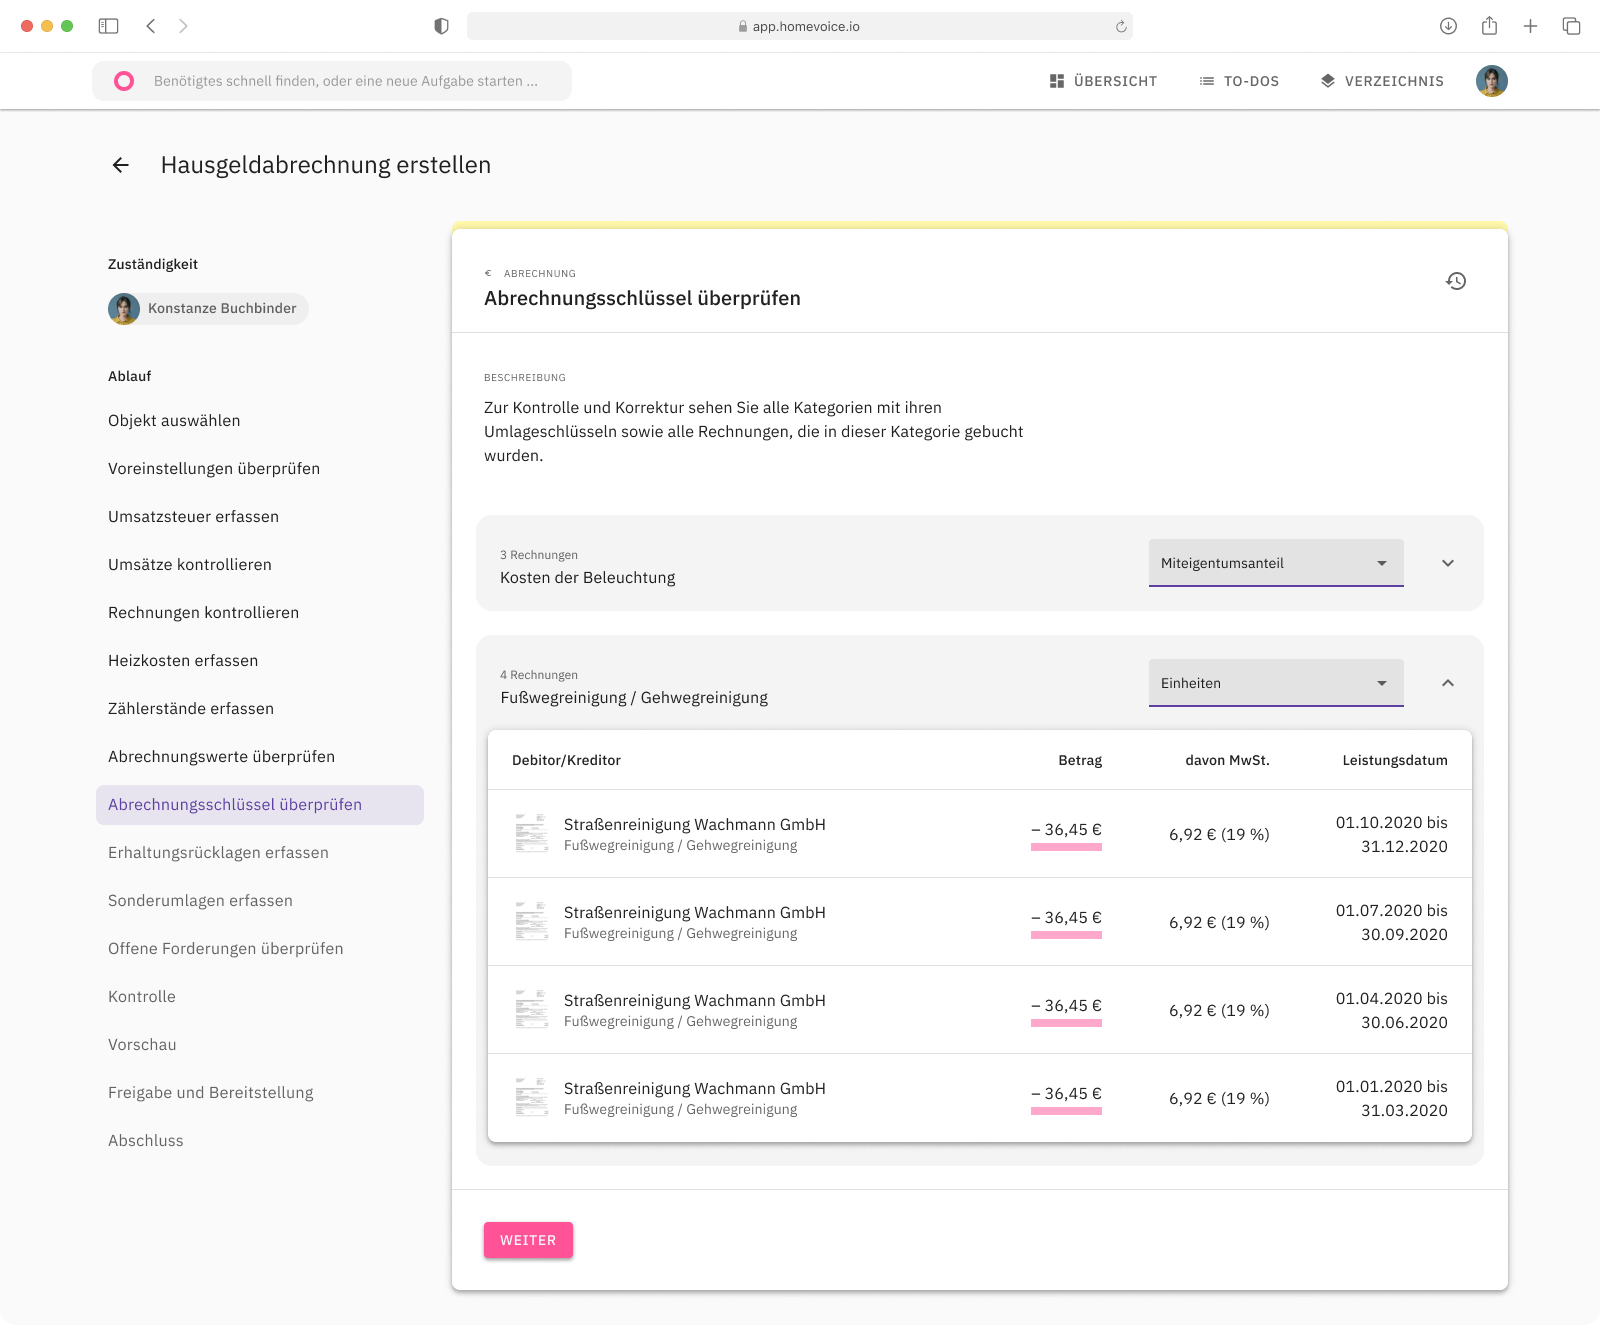Click the privacy shield icon in Safari

[441, 26]
